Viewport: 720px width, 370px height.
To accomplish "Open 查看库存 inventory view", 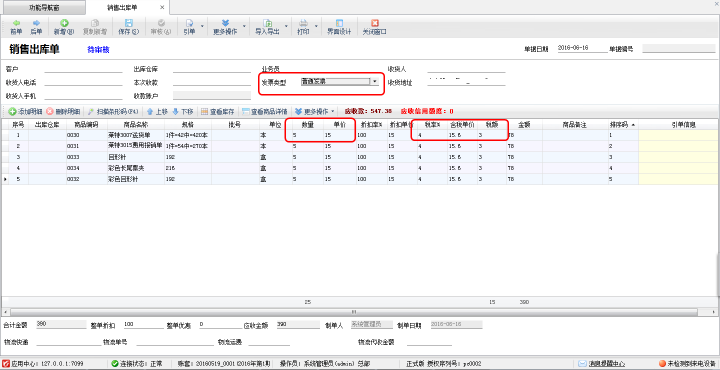I will click(218, 112).
